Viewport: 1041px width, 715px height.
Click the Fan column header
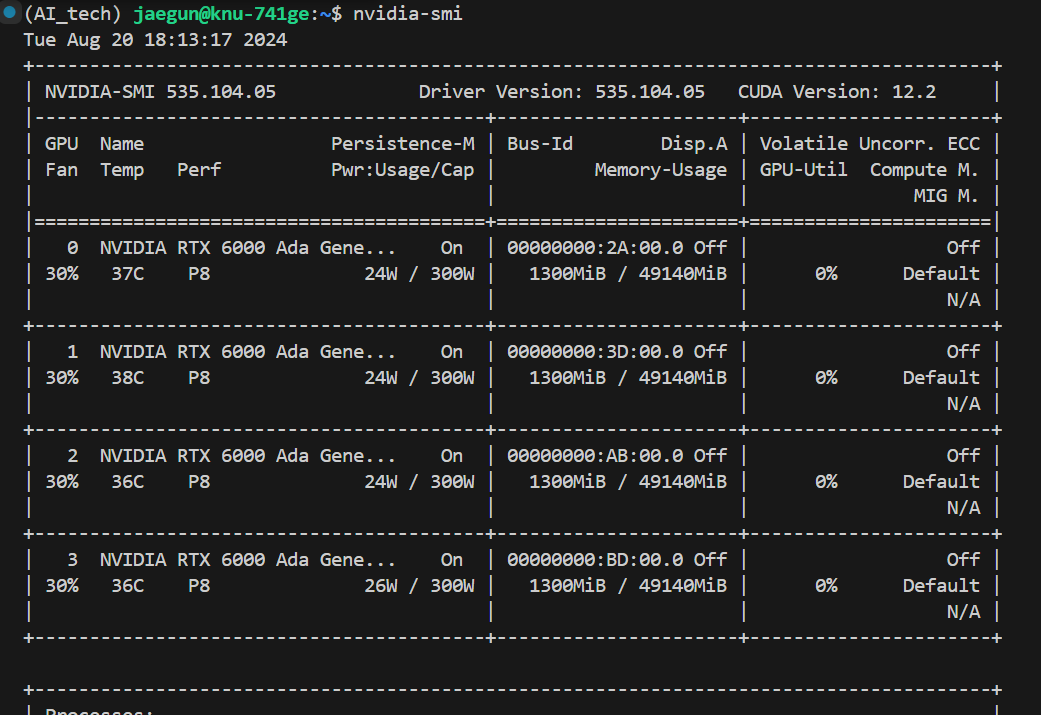tap(61, 170)
